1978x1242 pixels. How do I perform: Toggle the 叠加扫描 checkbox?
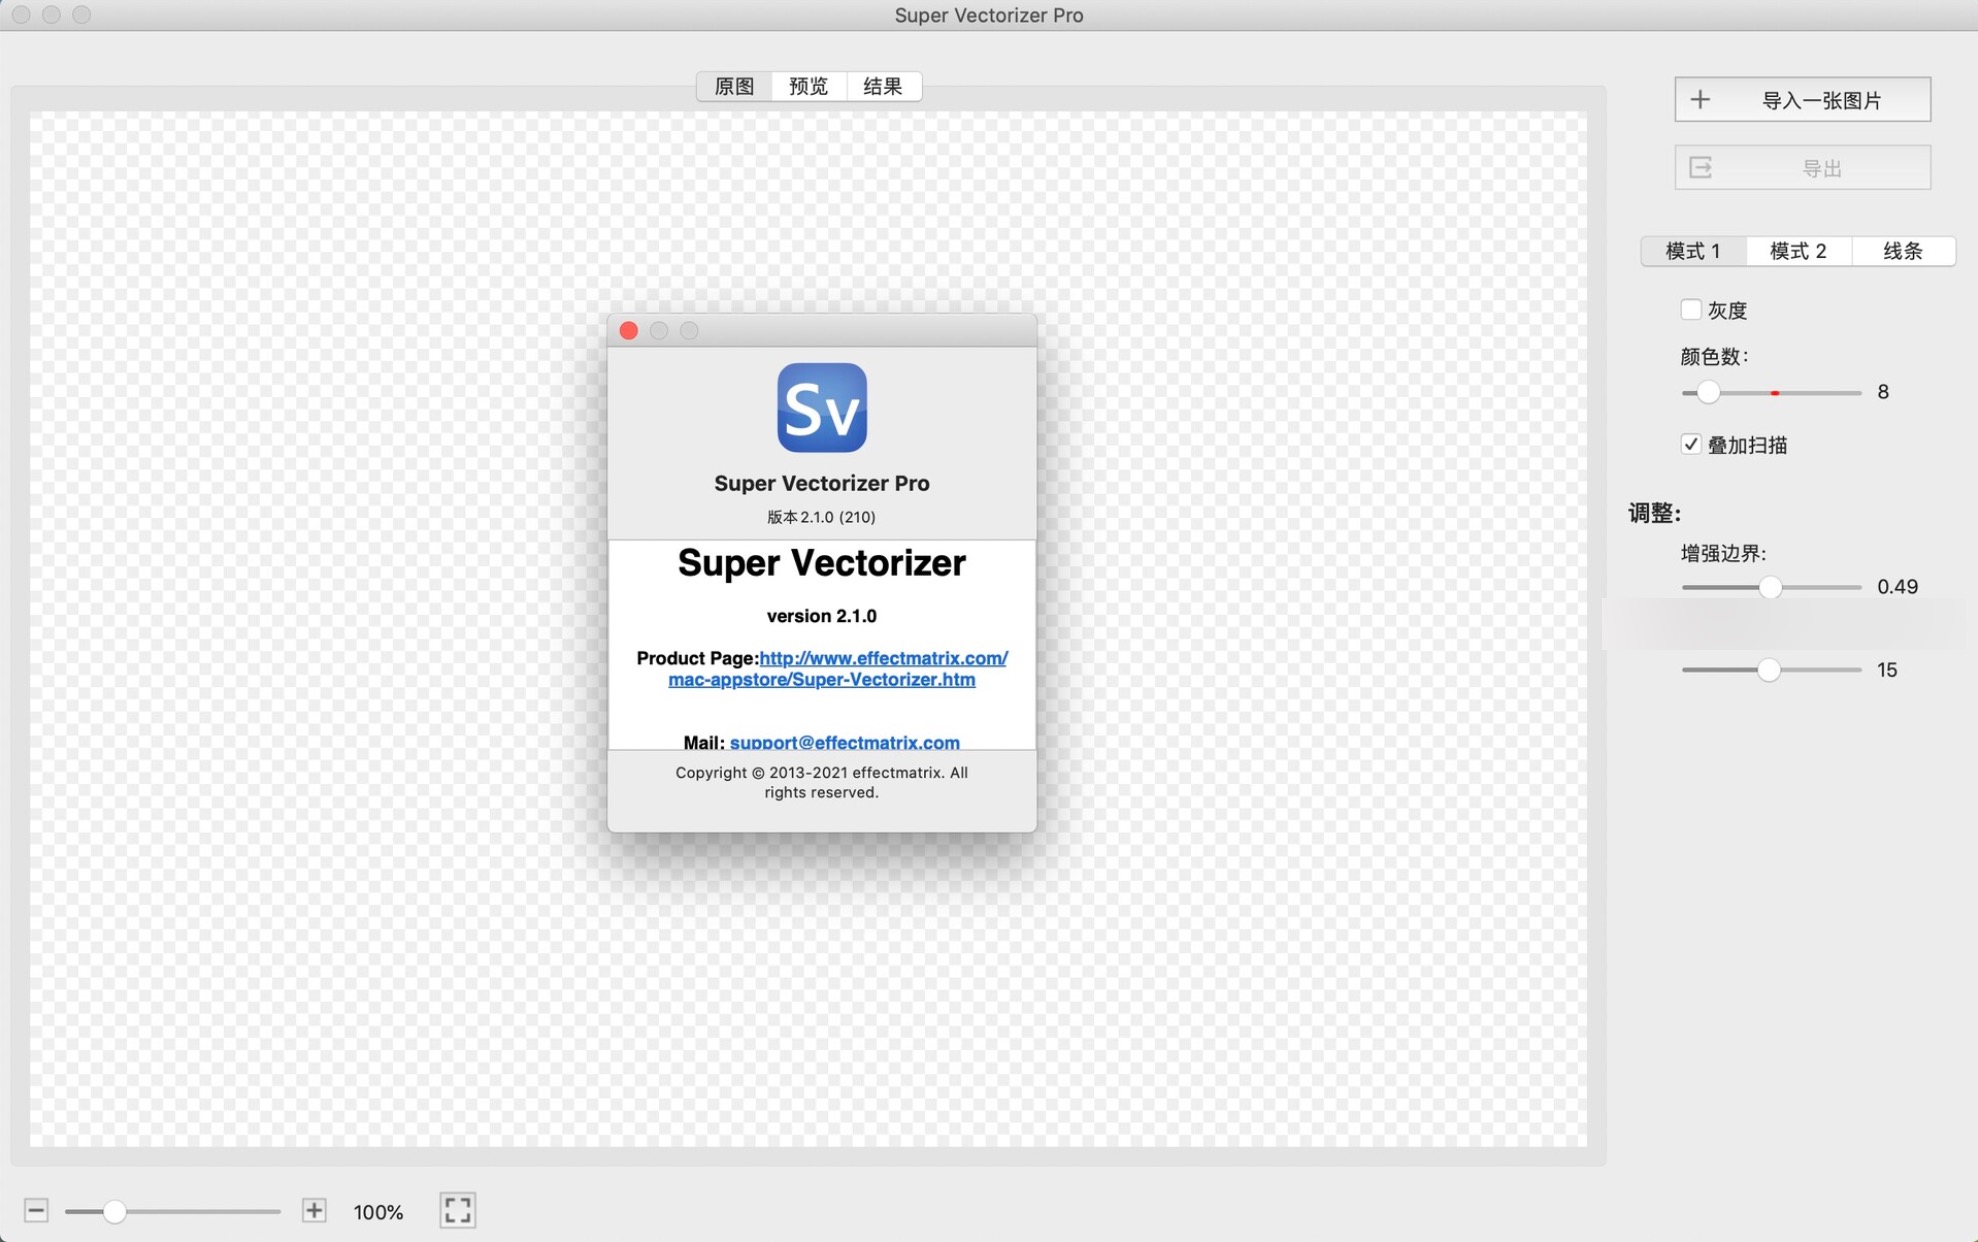1691,444
